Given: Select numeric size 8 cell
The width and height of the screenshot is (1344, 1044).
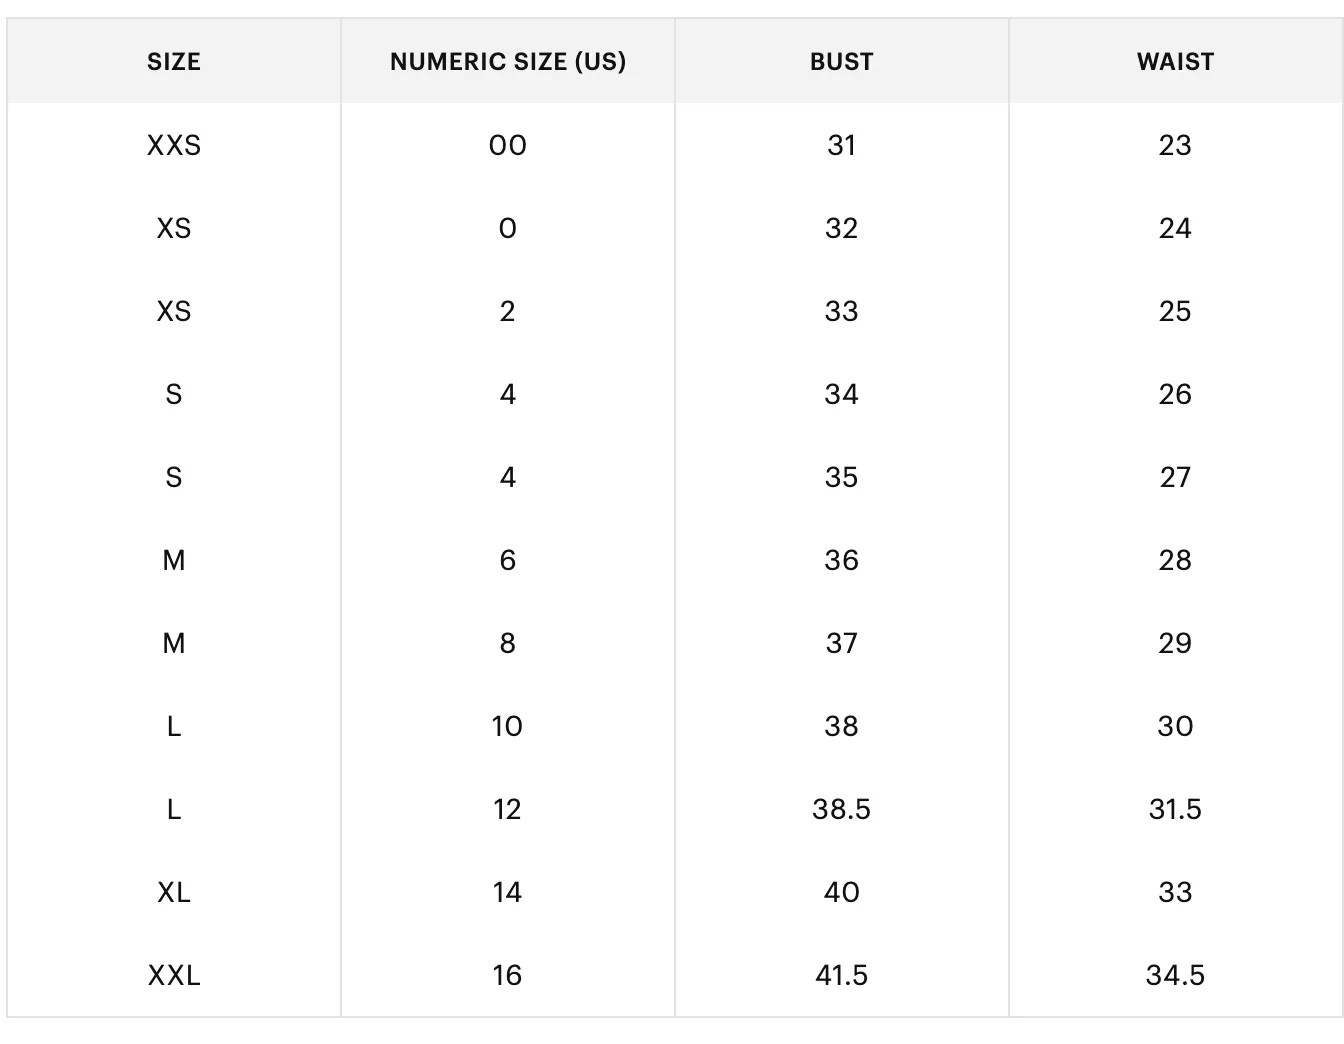Looking at the screenshot, I should (508, 643).
